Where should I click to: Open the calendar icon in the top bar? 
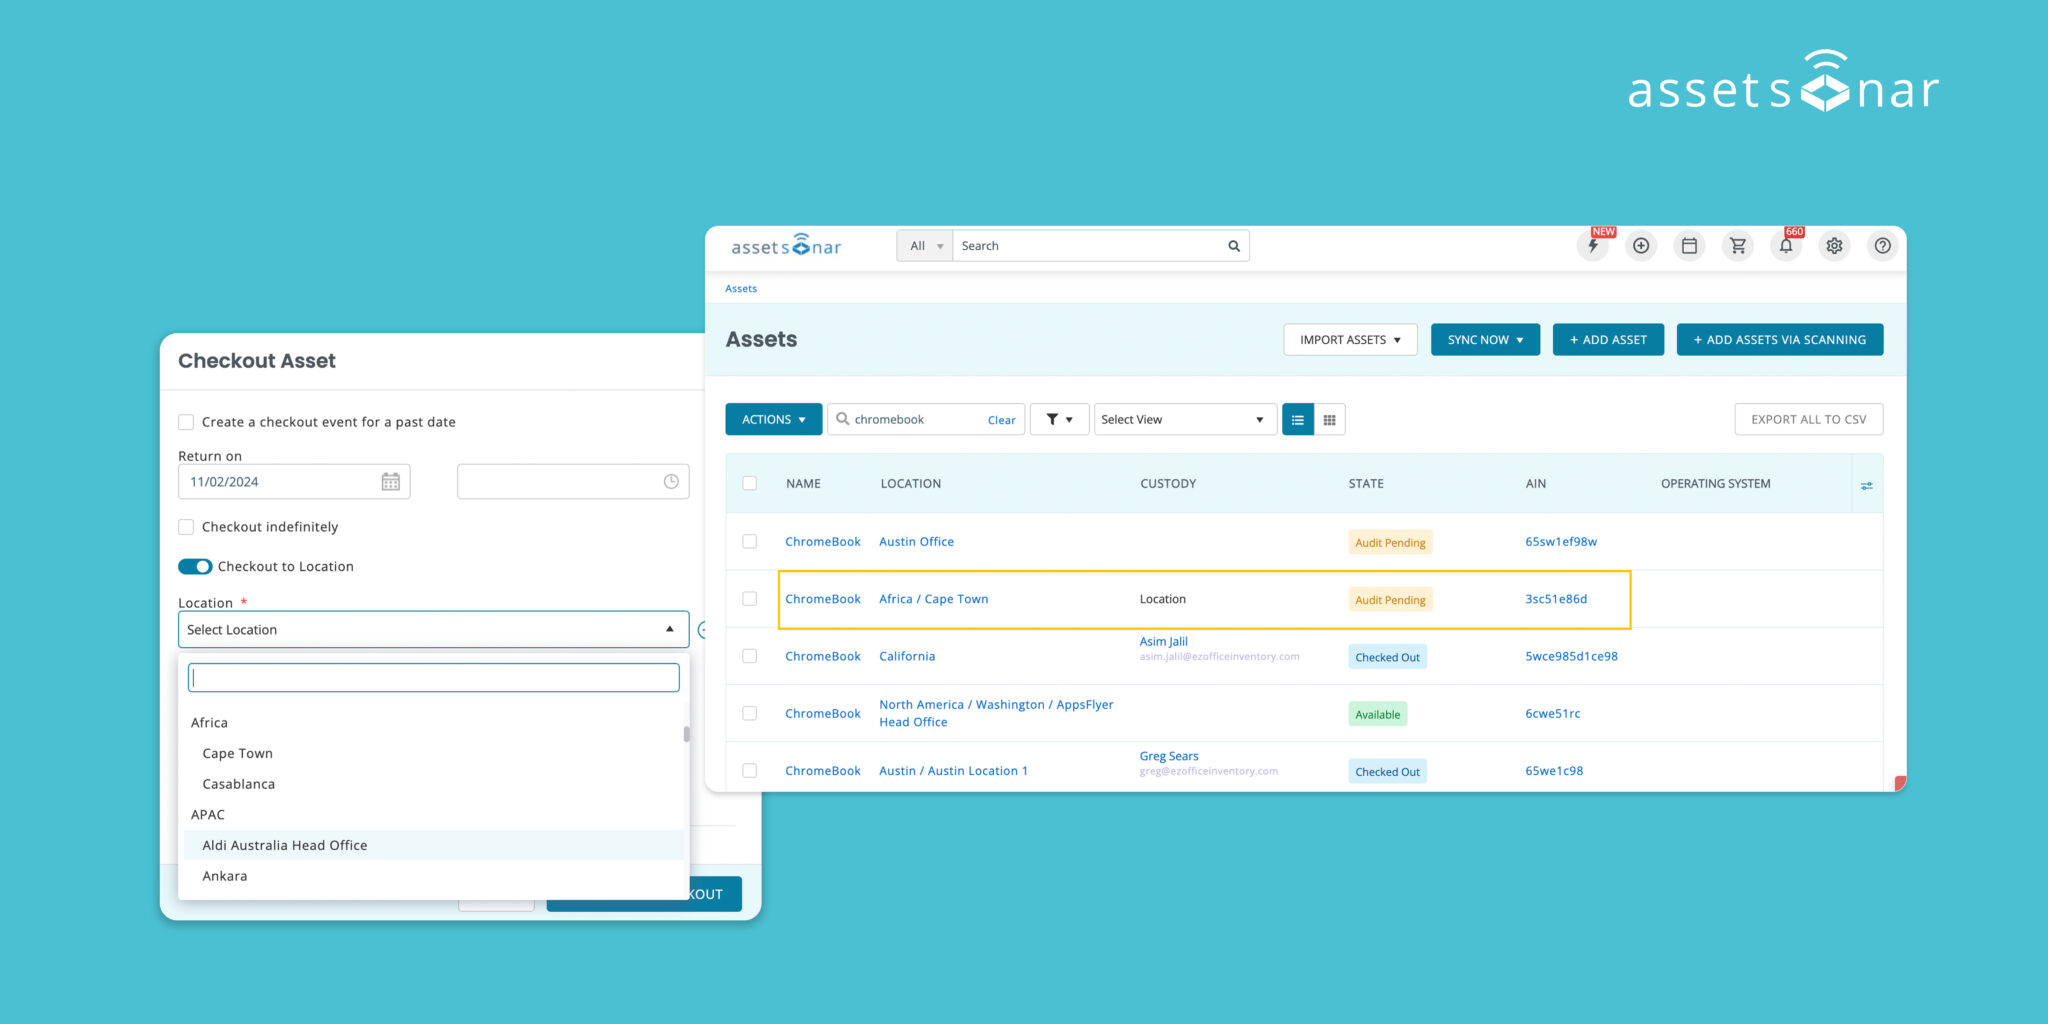pyautogui.click(x=1690, y=245)
